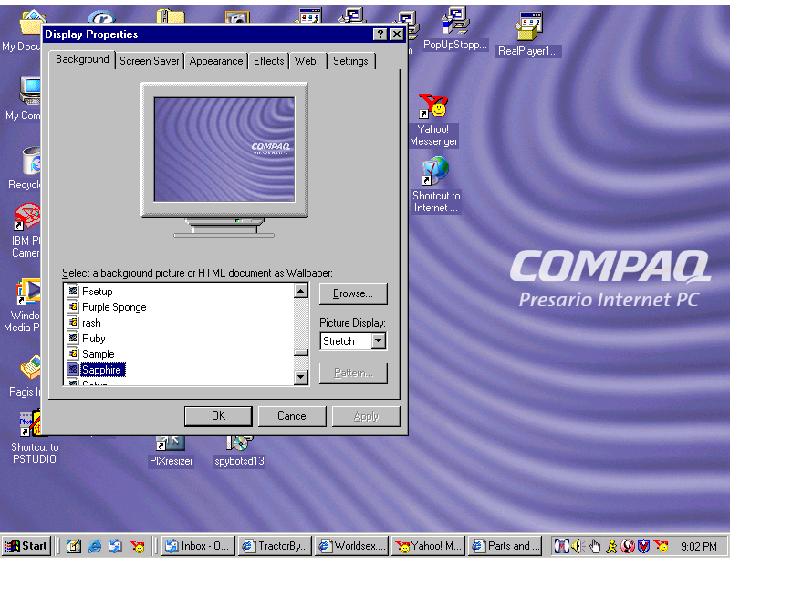Click the help question mark button
Image resolution: width=800 pixels, height=600 pixels.
(381, 35)
